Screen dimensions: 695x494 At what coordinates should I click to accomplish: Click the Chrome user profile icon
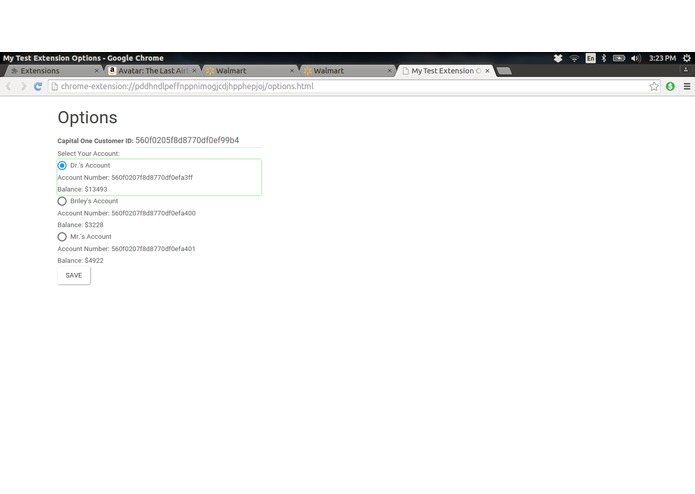(x=685, y=70)
